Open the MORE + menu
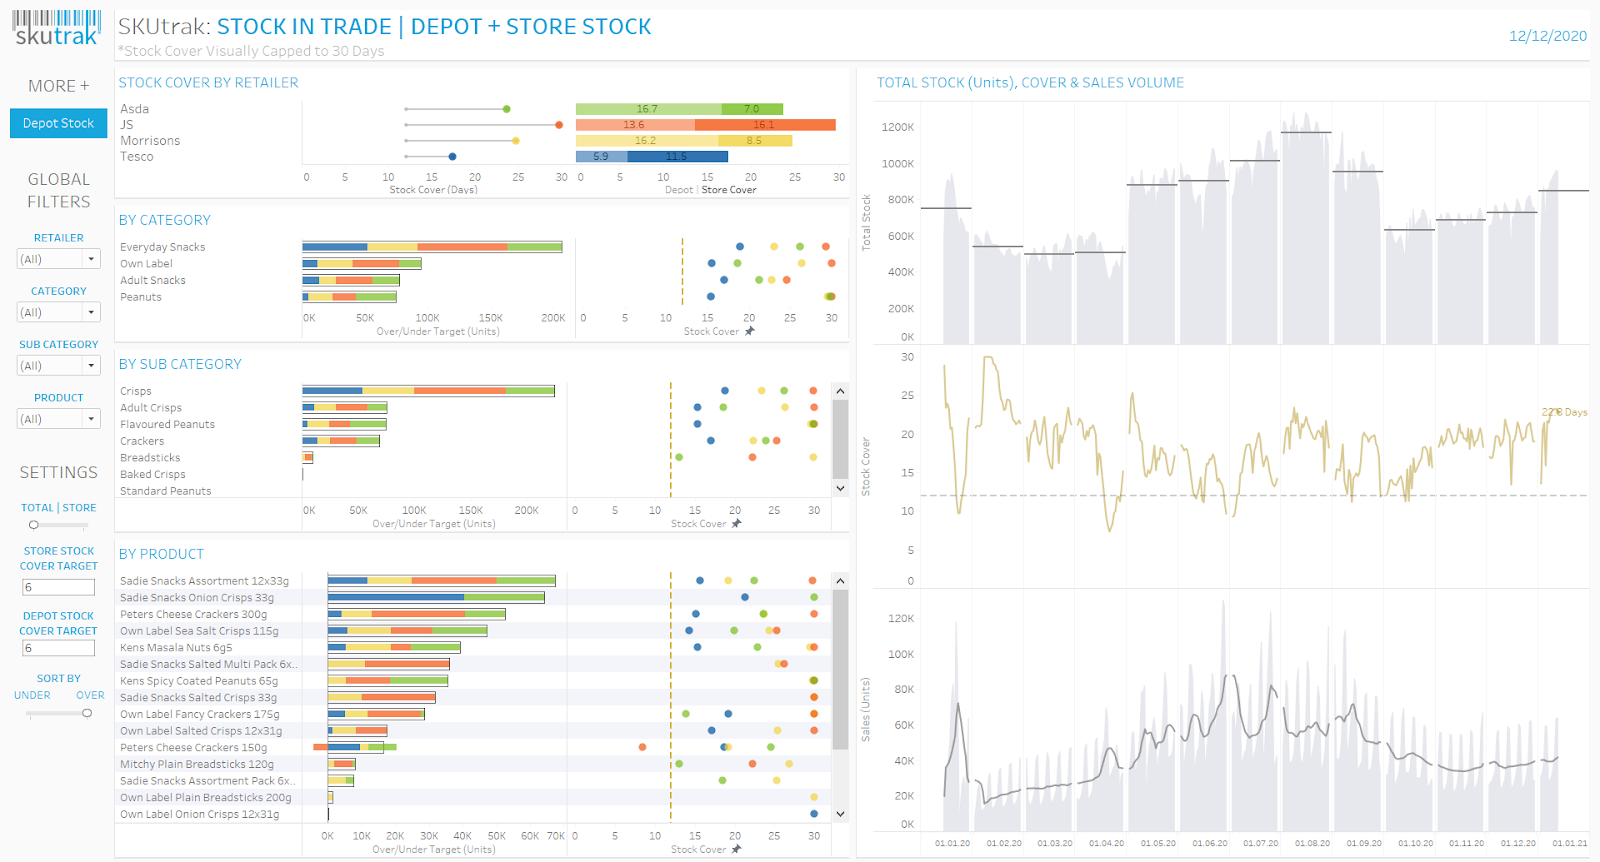Viewport: 1600px width, 862px height. point(58,86)
